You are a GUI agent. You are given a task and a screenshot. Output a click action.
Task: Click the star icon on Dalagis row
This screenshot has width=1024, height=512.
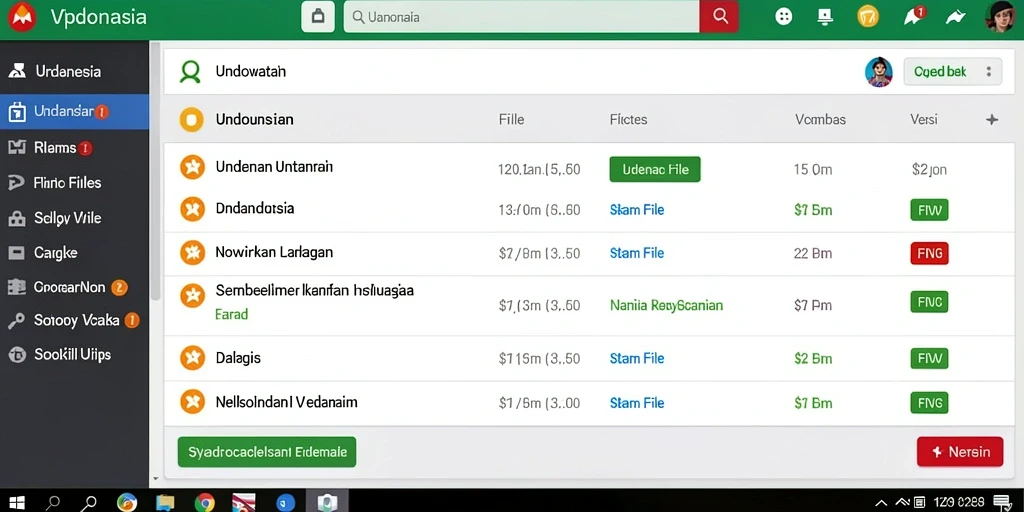point(192,358)
